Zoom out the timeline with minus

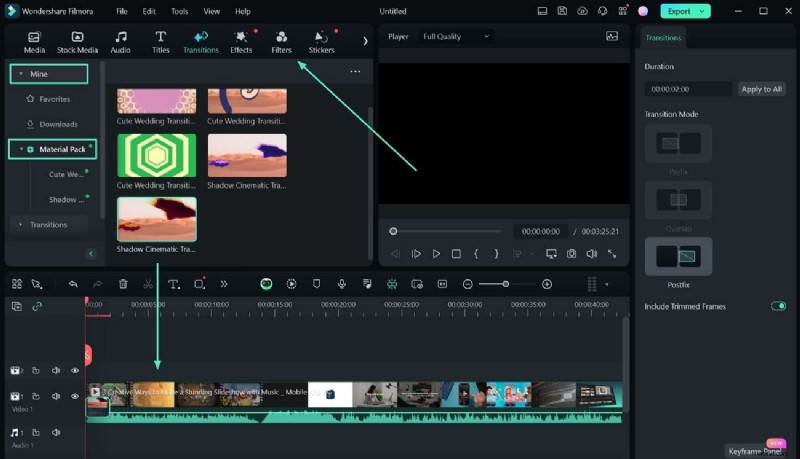click(x=467, y=284)
